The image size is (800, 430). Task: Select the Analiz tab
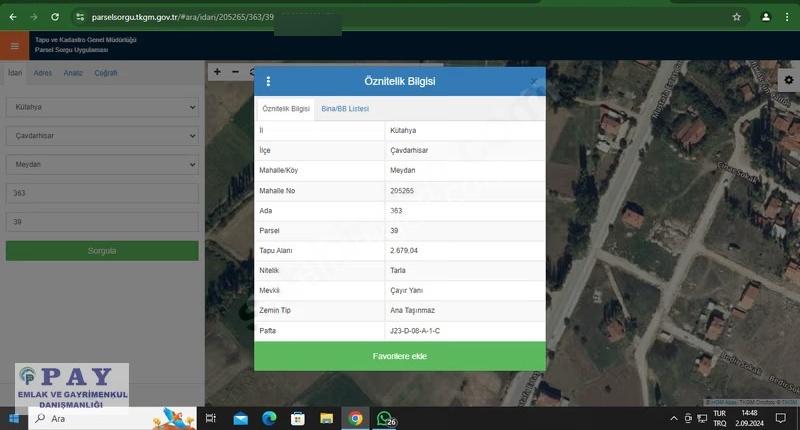73,73
